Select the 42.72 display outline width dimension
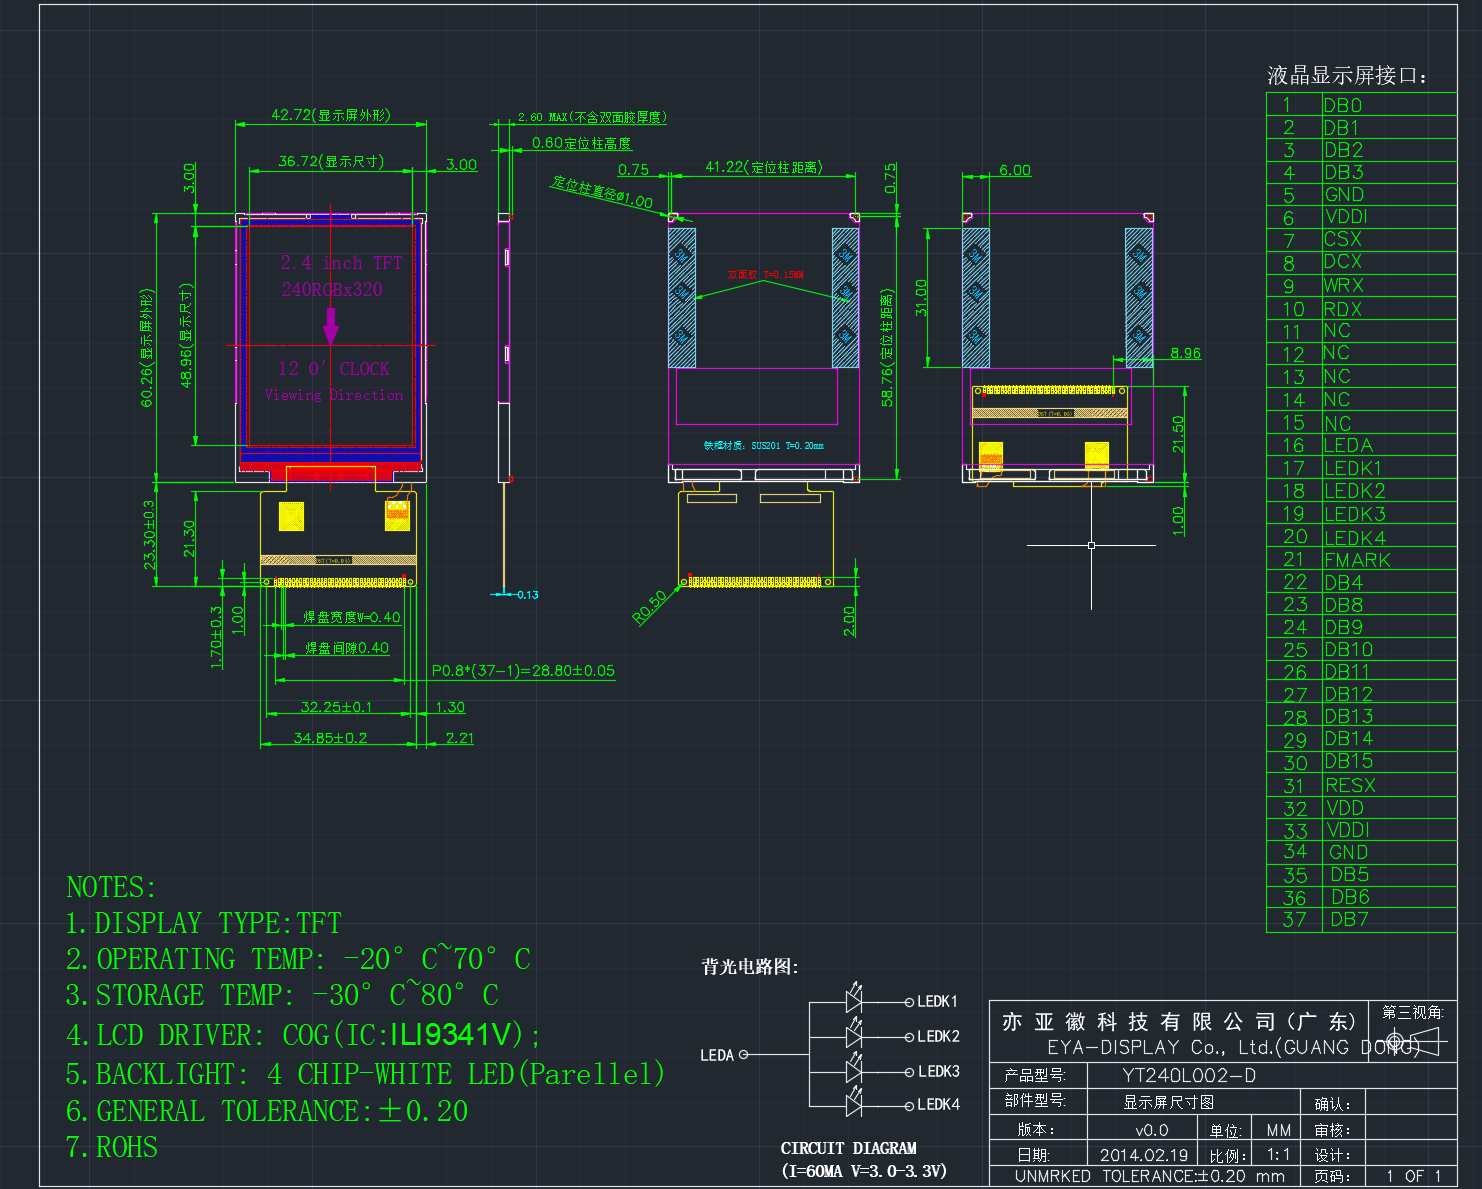 click(331, 115)
